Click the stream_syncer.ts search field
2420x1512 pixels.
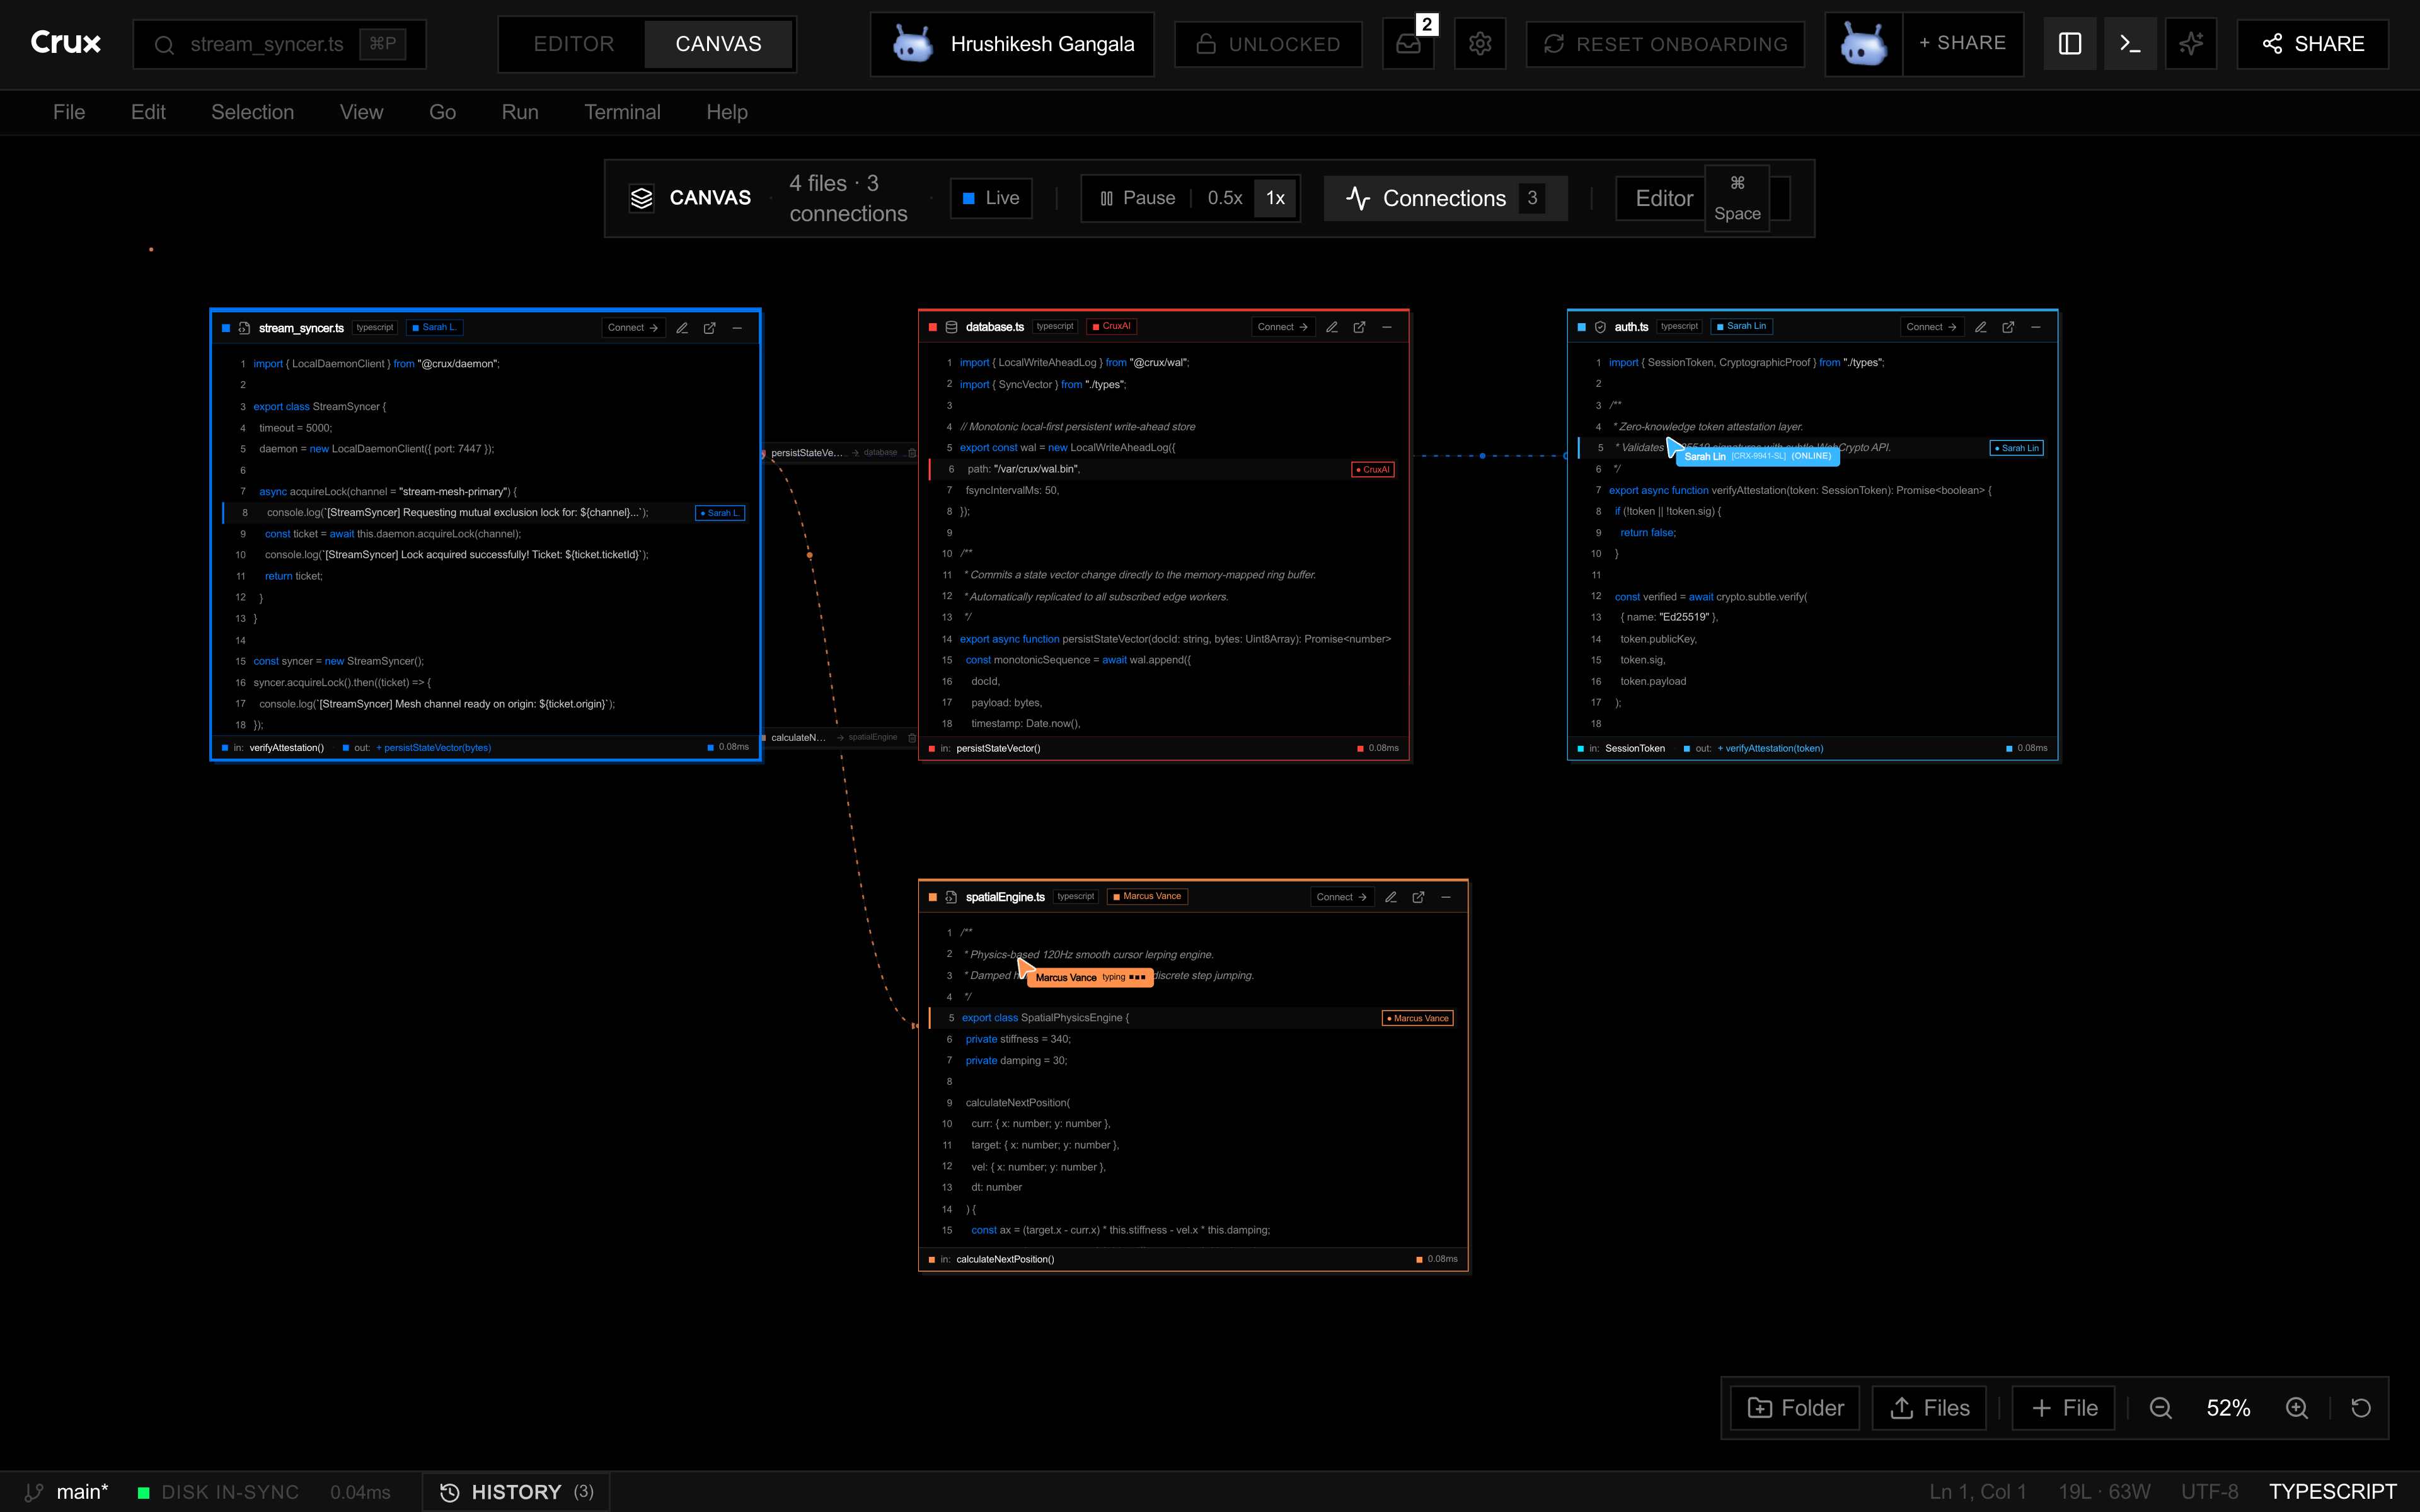click(279, 44)
